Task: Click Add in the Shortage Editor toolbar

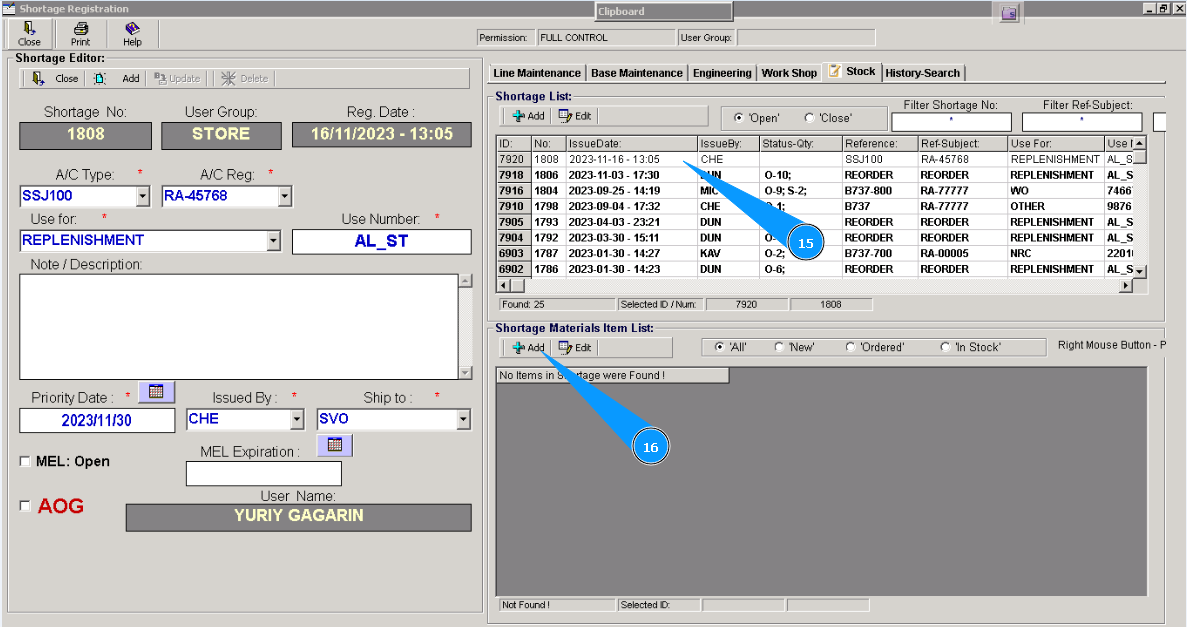Action: (122, 78)
